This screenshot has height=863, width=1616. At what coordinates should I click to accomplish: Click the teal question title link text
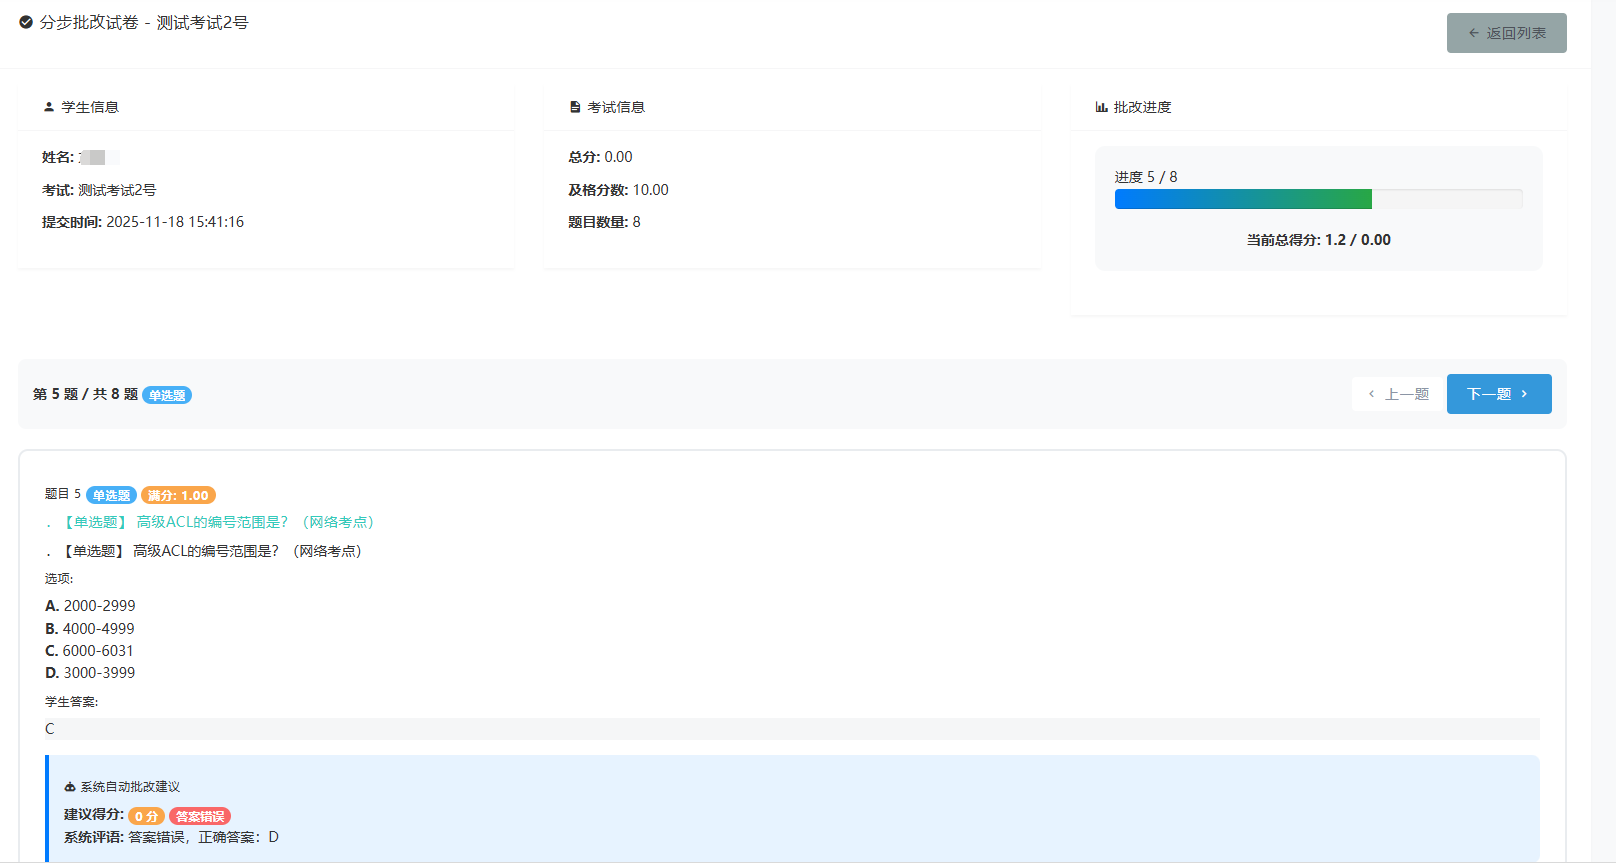click(x=218, y=522)
